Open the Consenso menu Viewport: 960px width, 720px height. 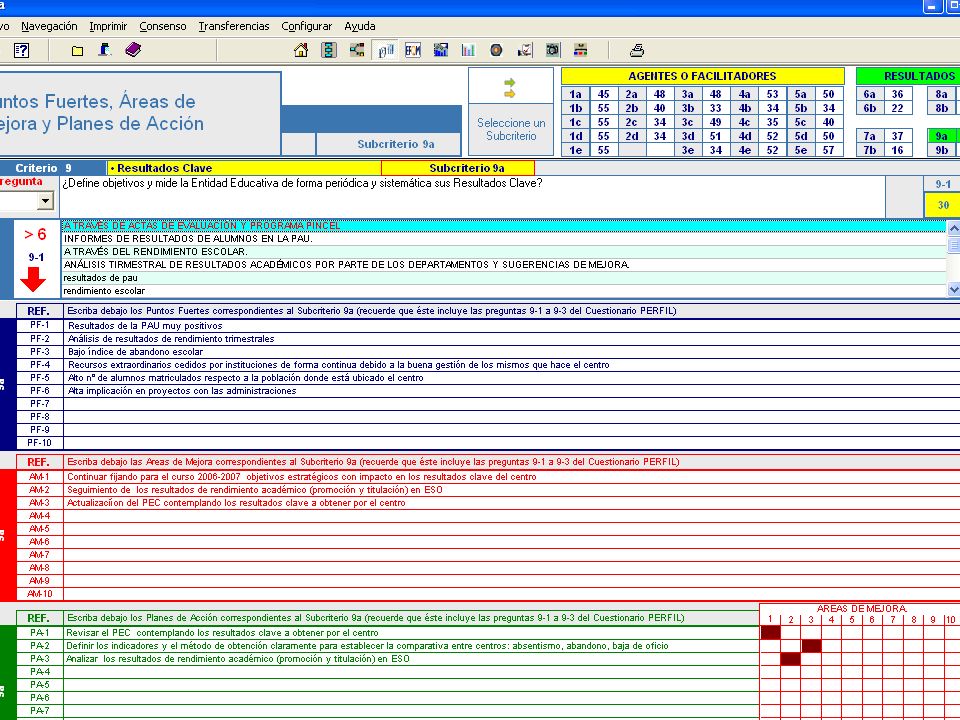pos(163,26)
